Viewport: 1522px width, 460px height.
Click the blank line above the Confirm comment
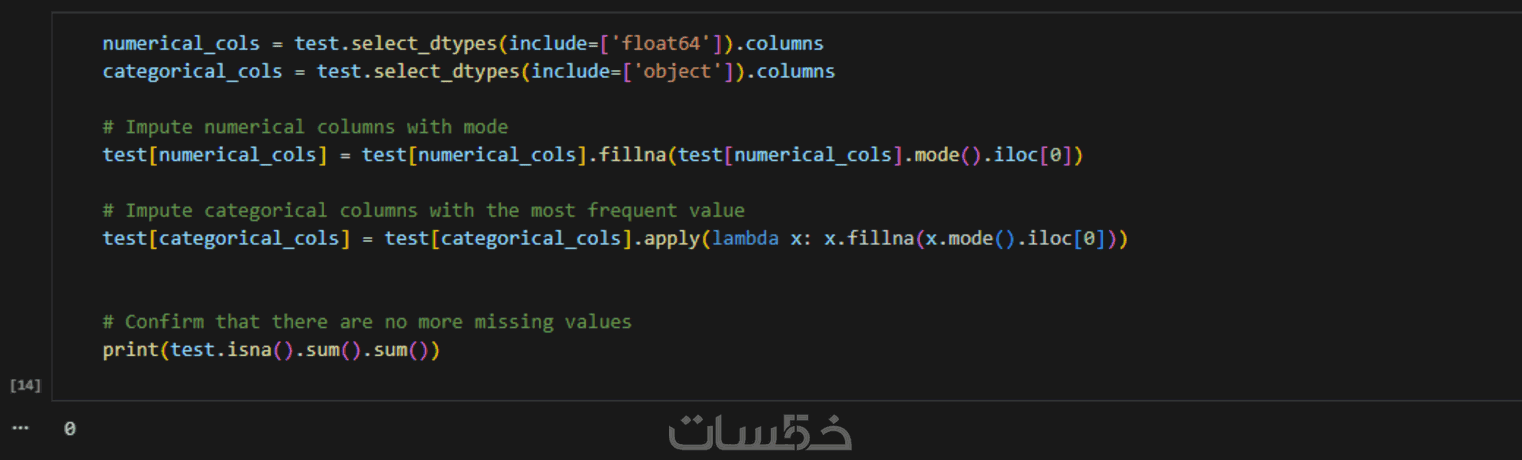(x=400, y=294)
